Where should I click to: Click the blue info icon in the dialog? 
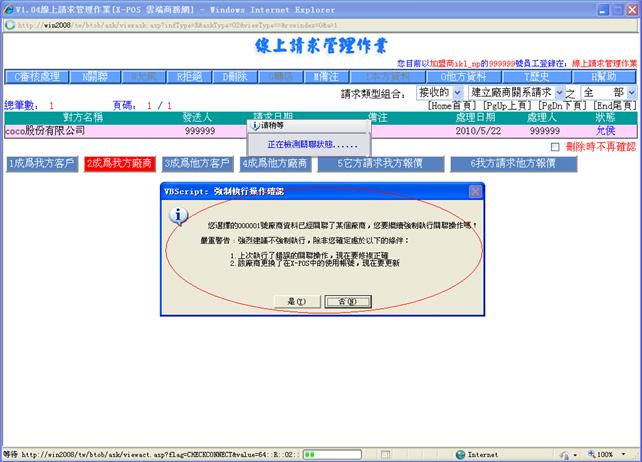178,215
